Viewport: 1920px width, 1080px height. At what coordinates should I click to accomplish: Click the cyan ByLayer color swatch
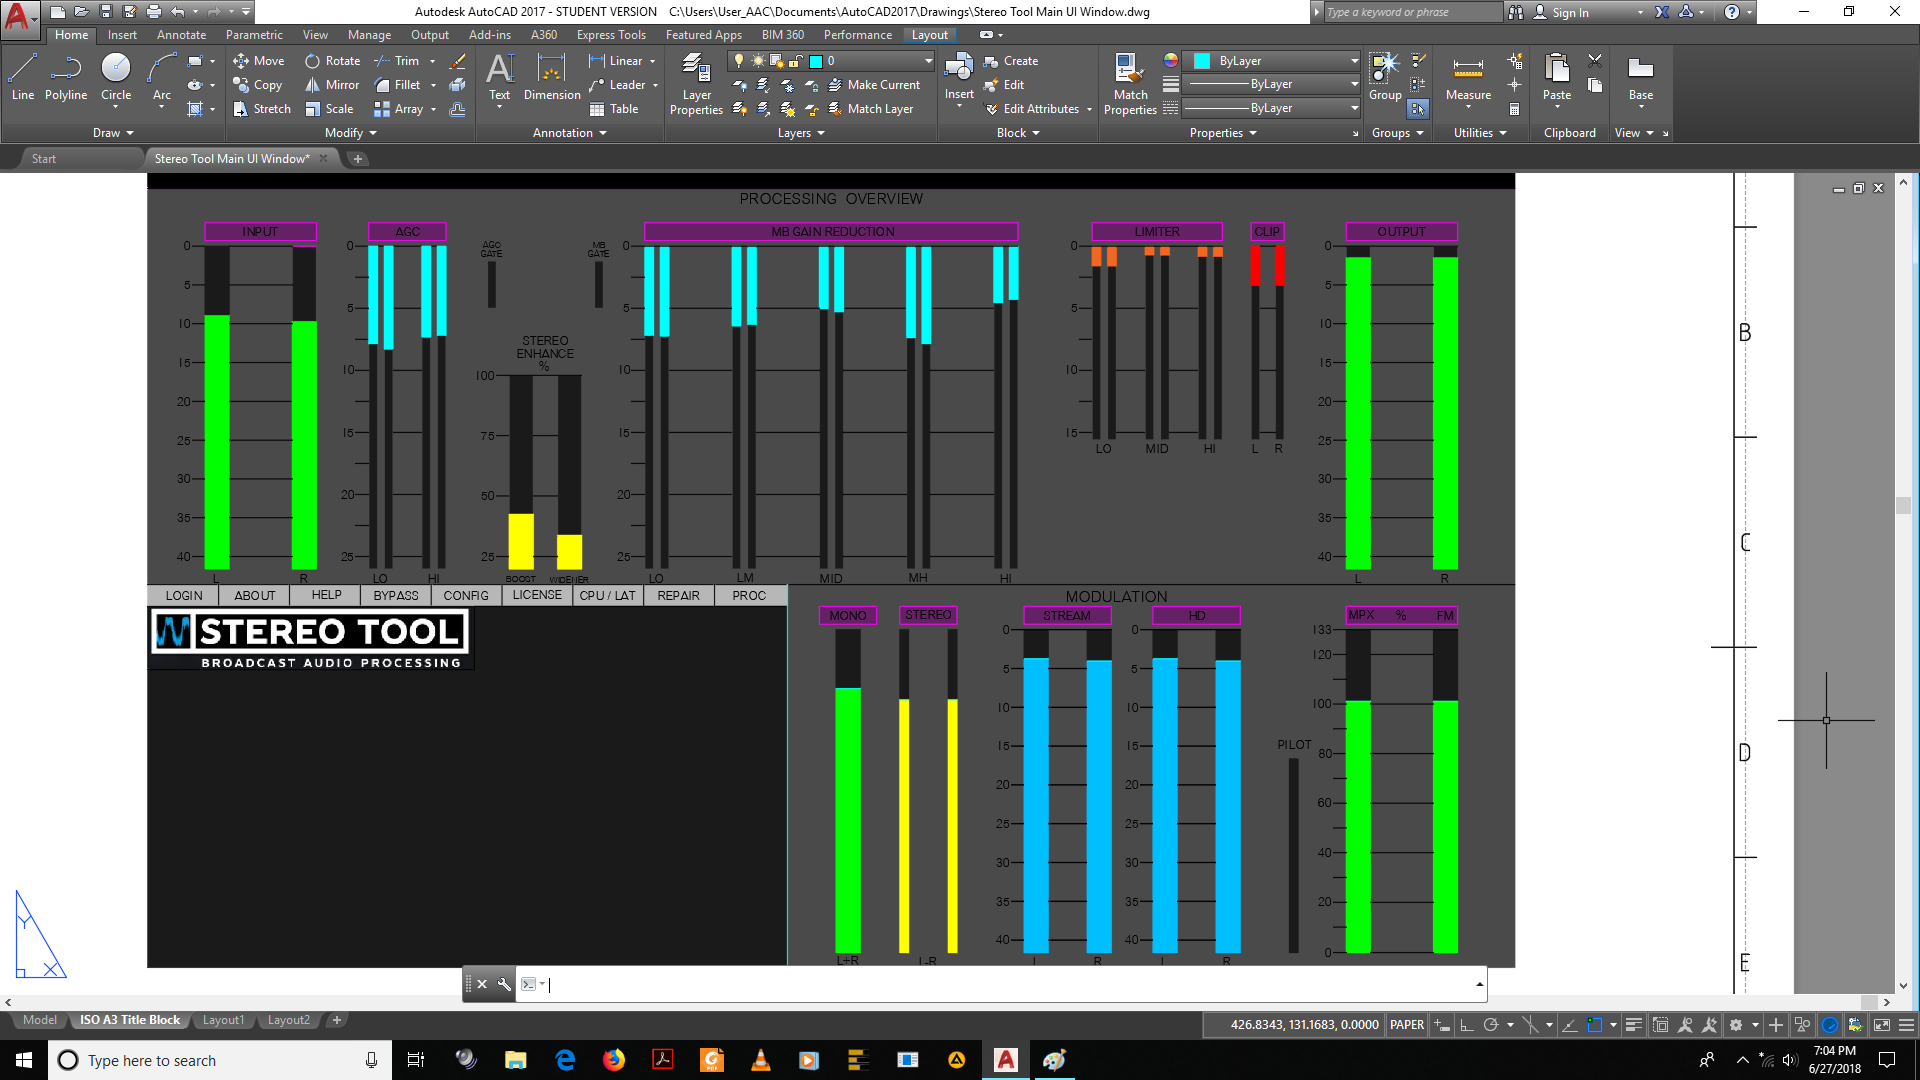(x=1202, y=61)
